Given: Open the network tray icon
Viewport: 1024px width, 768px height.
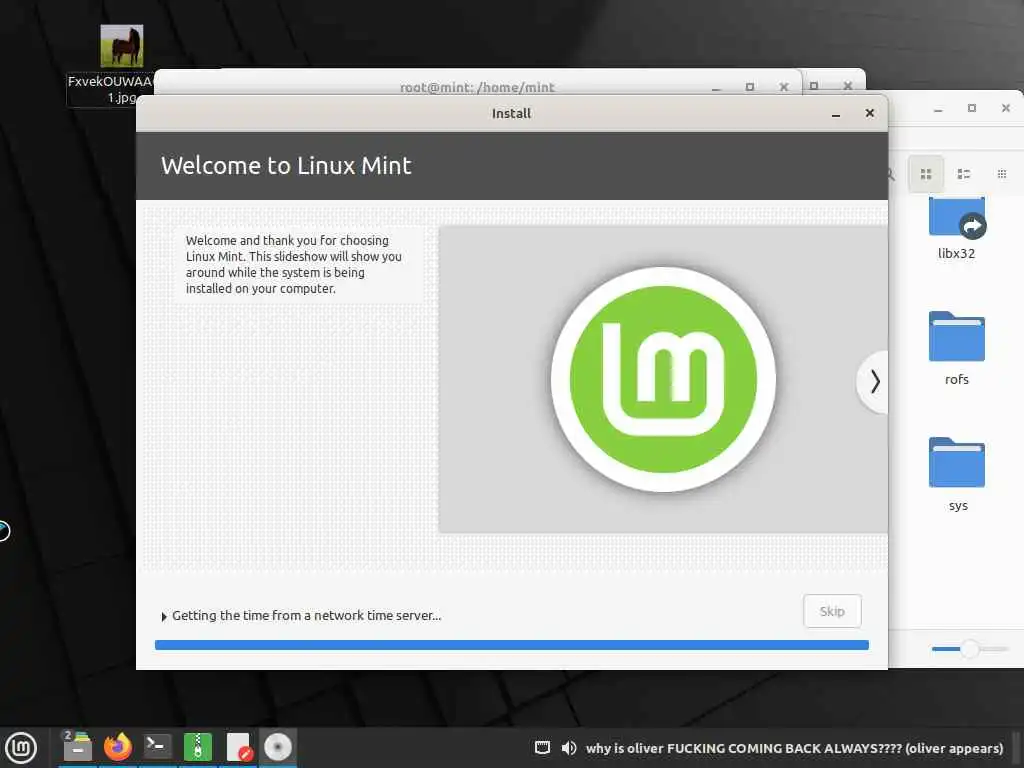Looking at the screenshot, I should point(542,748).
